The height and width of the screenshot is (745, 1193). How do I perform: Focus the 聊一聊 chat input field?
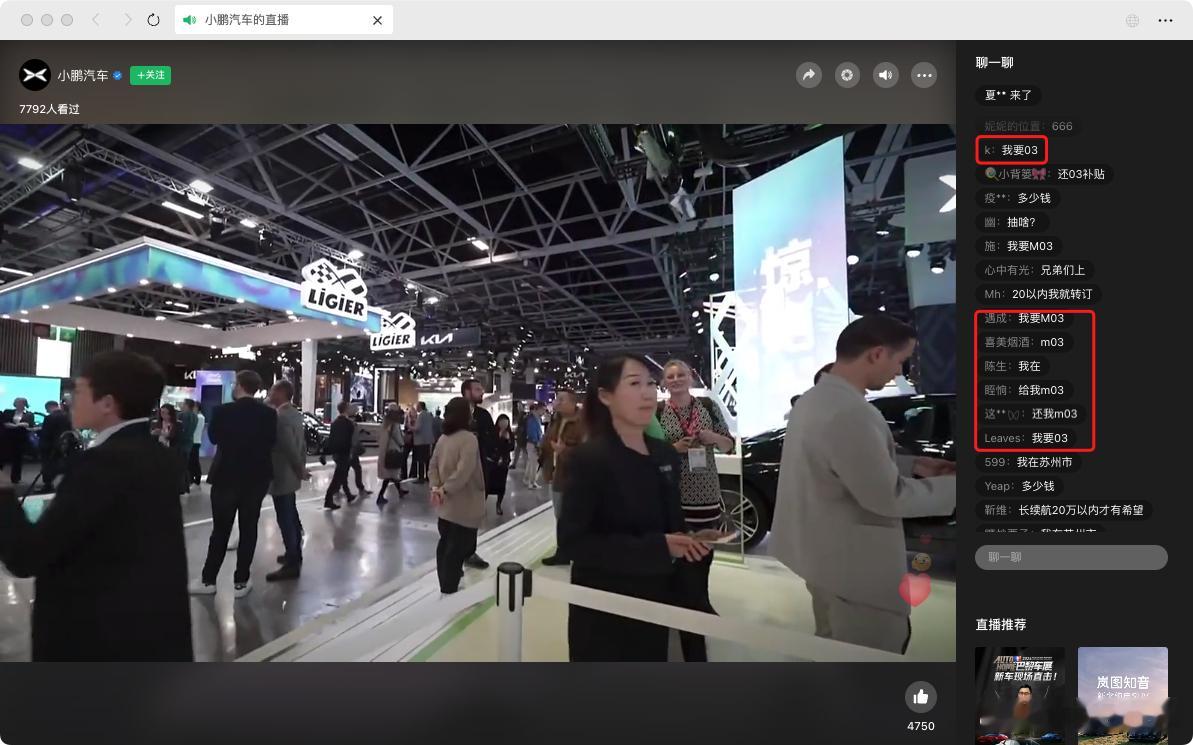pos(1071,557)
